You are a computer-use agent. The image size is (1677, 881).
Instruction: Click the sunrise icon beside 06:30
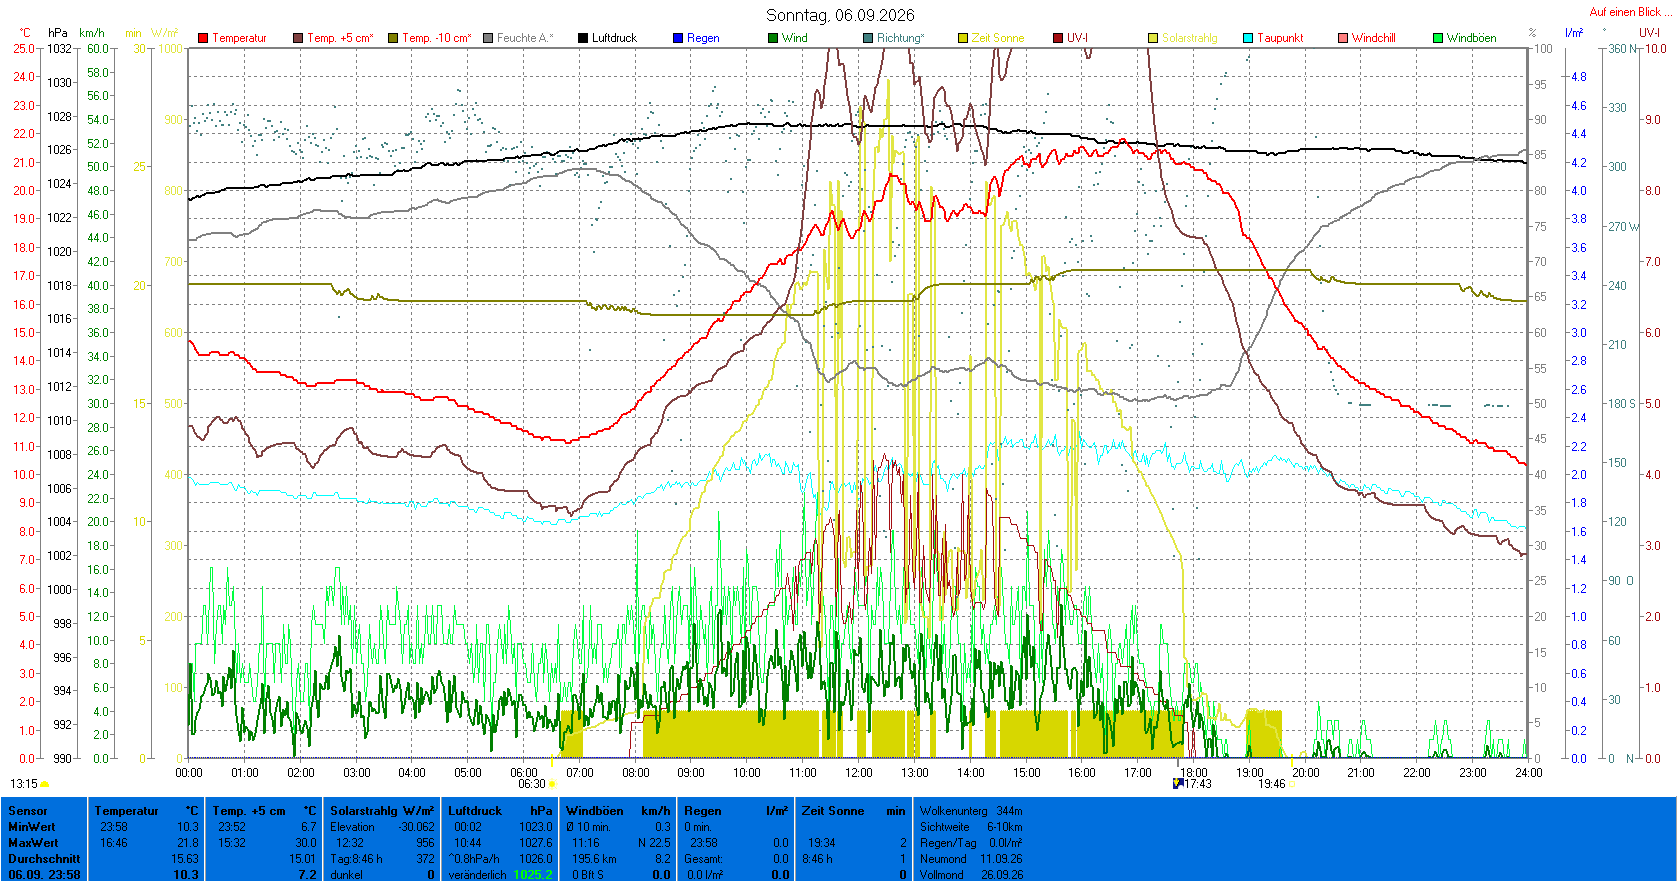point(552,785)
